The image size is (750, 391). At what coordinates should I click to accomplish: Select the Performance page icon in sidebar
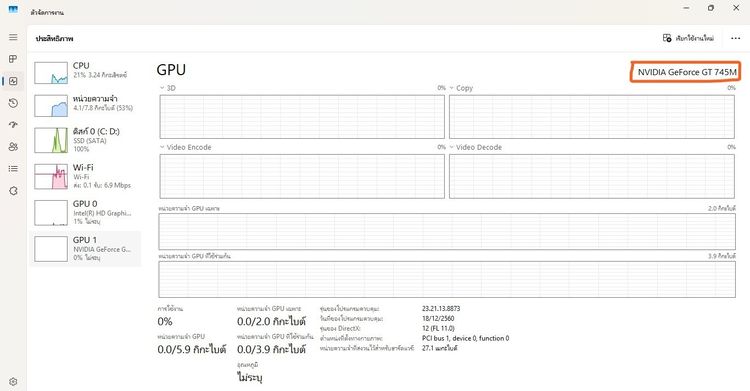13,81
